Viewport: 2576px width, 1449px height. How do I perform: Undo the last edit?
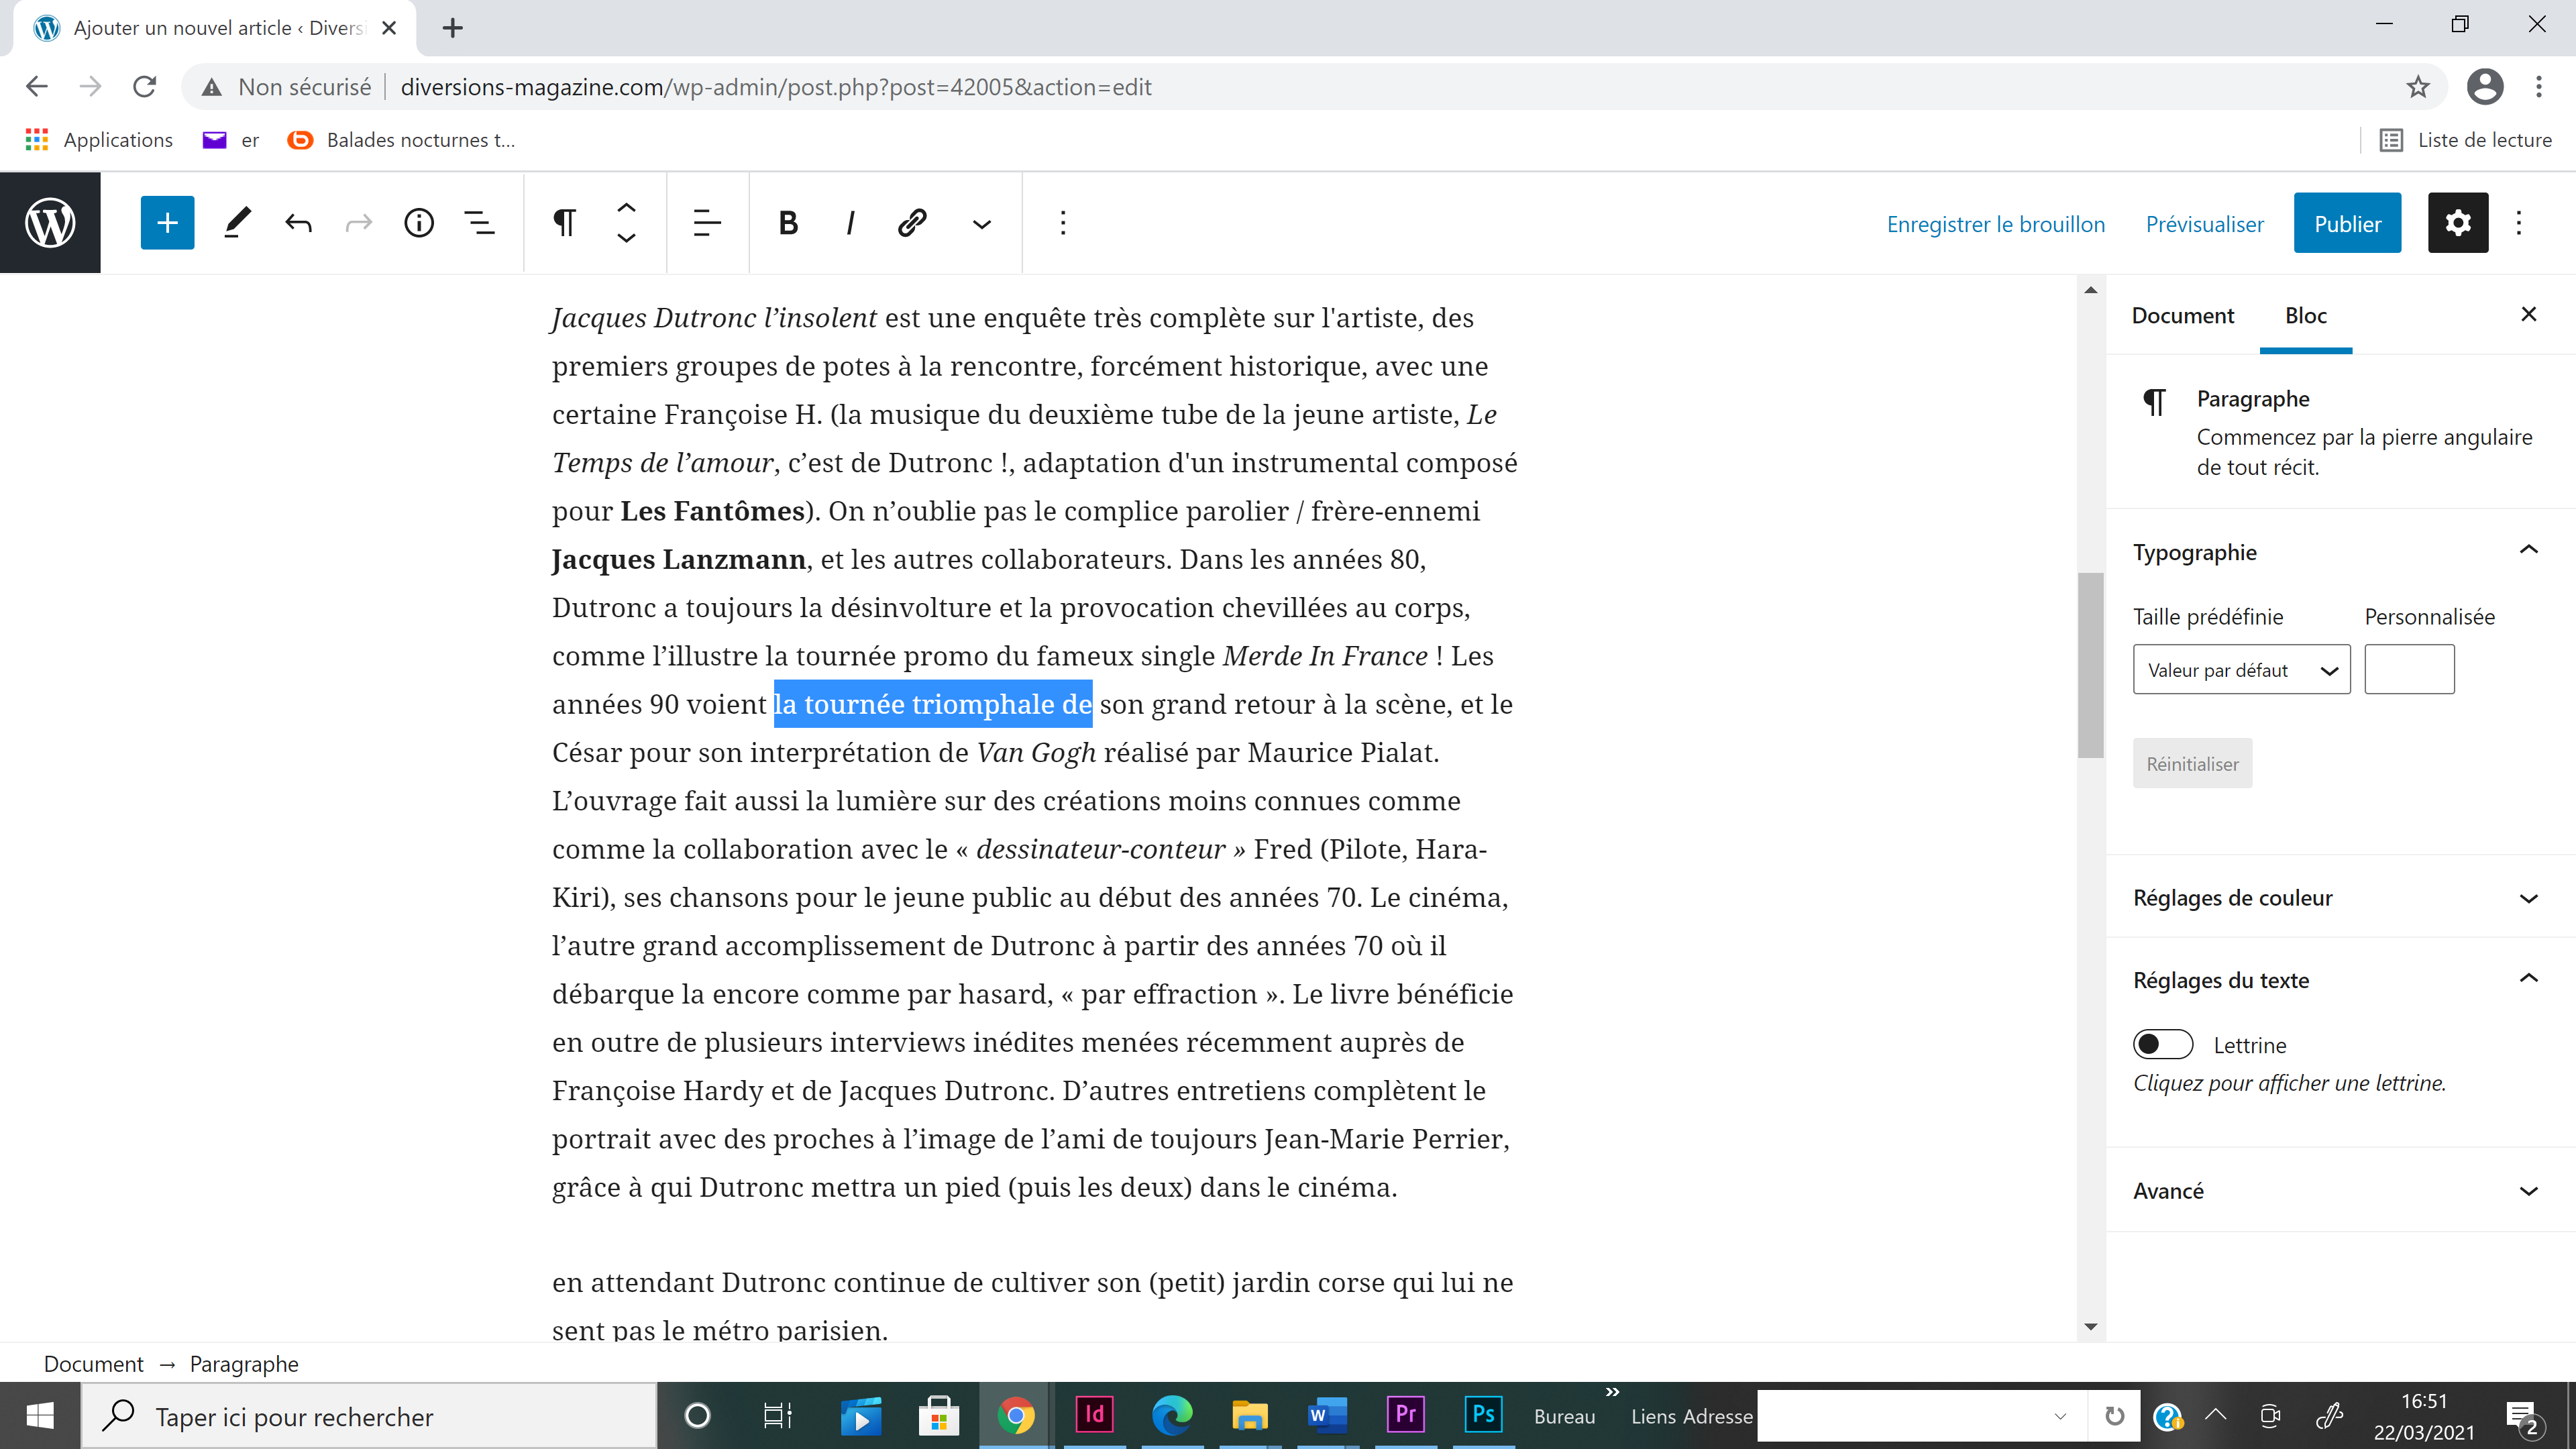298,223
